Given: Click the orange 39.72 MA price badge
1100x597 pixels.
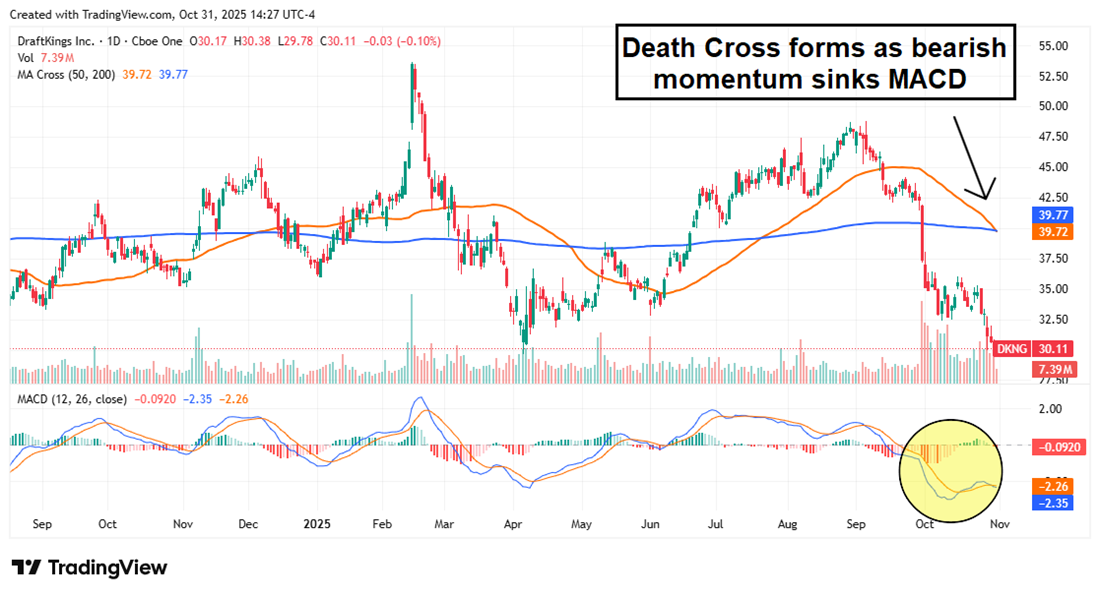Looking at the screenshot, I should click(1052, 231).
